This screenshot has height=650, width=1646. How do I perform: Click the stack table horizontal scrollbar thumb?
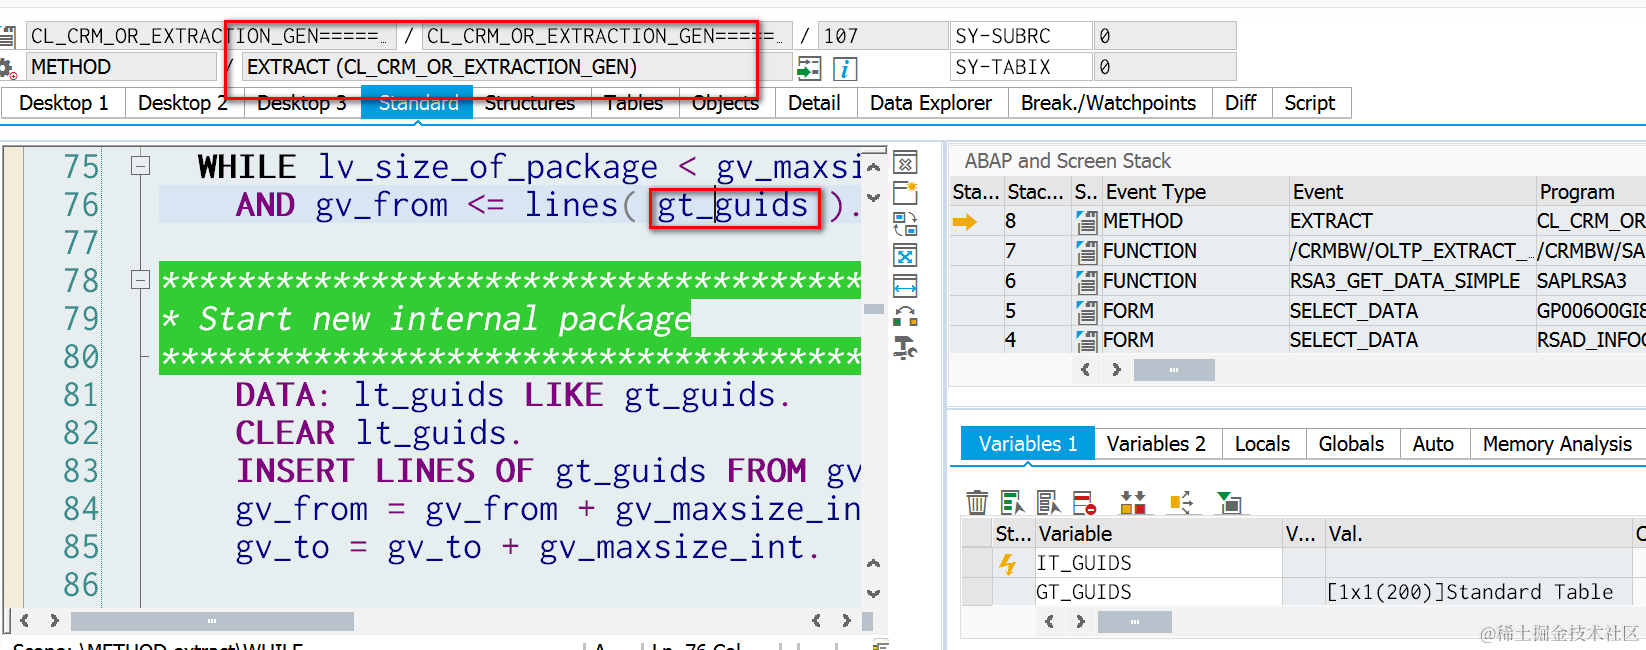1174,370
